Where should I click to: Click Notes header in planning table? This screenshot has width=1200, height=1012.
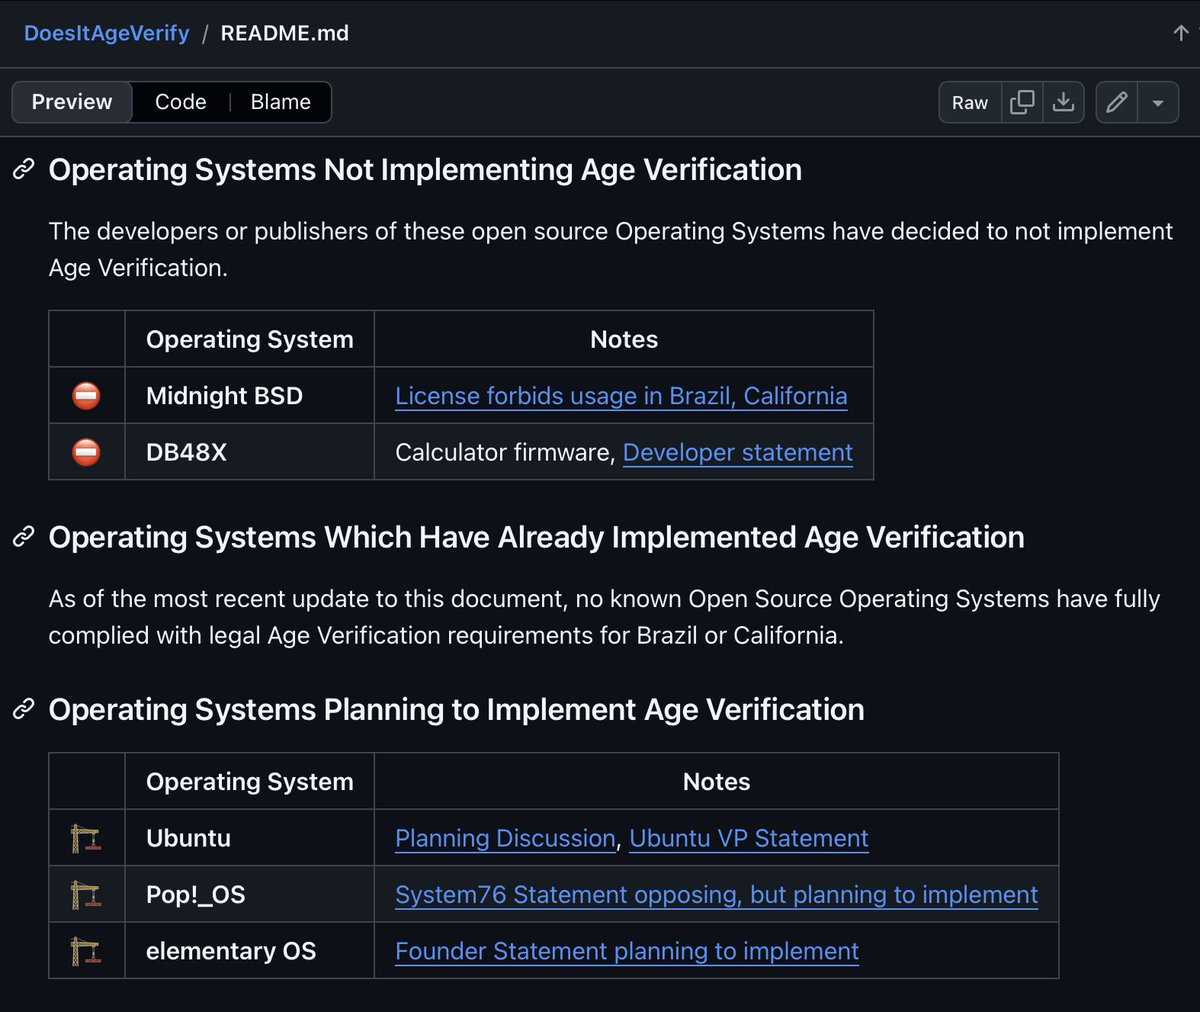[716, 782]
